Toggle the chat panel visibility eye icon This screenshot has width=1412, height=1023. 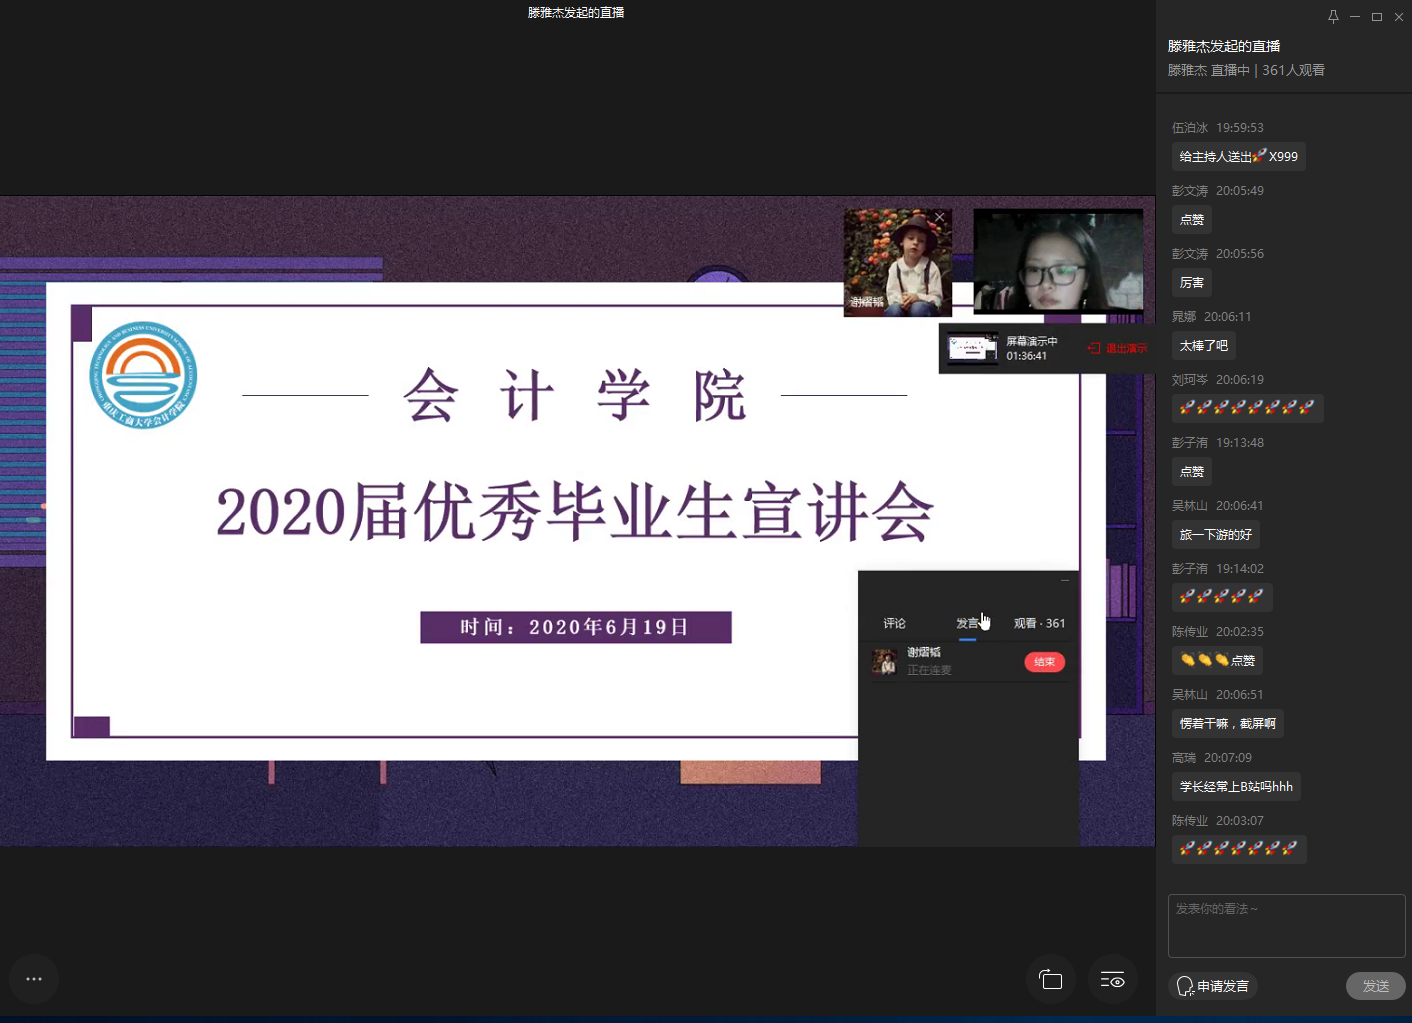(1112, 980)
